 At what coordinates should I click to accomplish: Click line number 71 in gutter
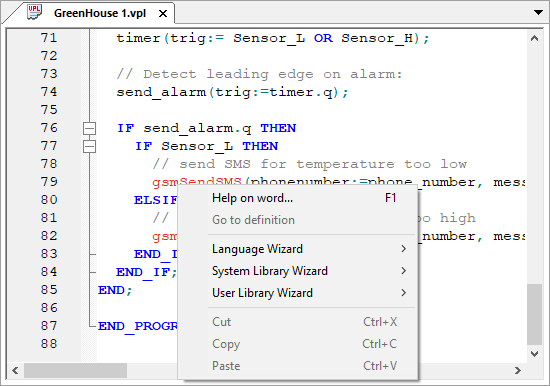click(x=49, y=38)
